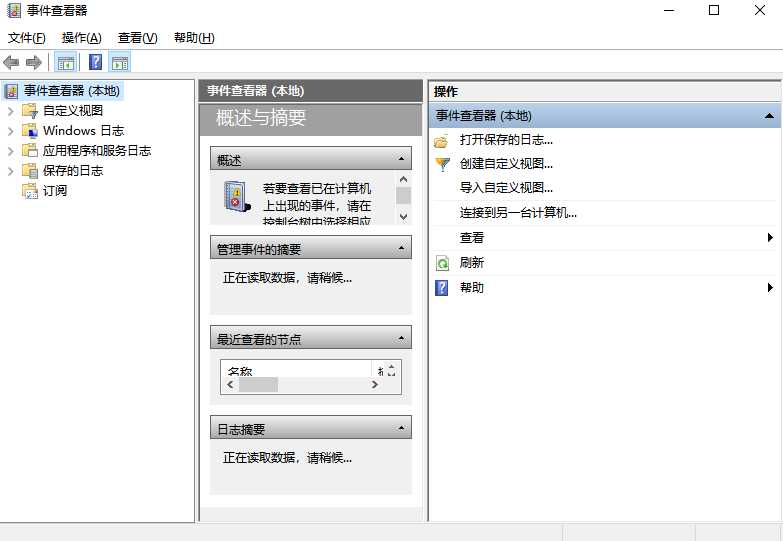Open the 查看(V) menu
This screenshot has height=541, width=783.
137,38
